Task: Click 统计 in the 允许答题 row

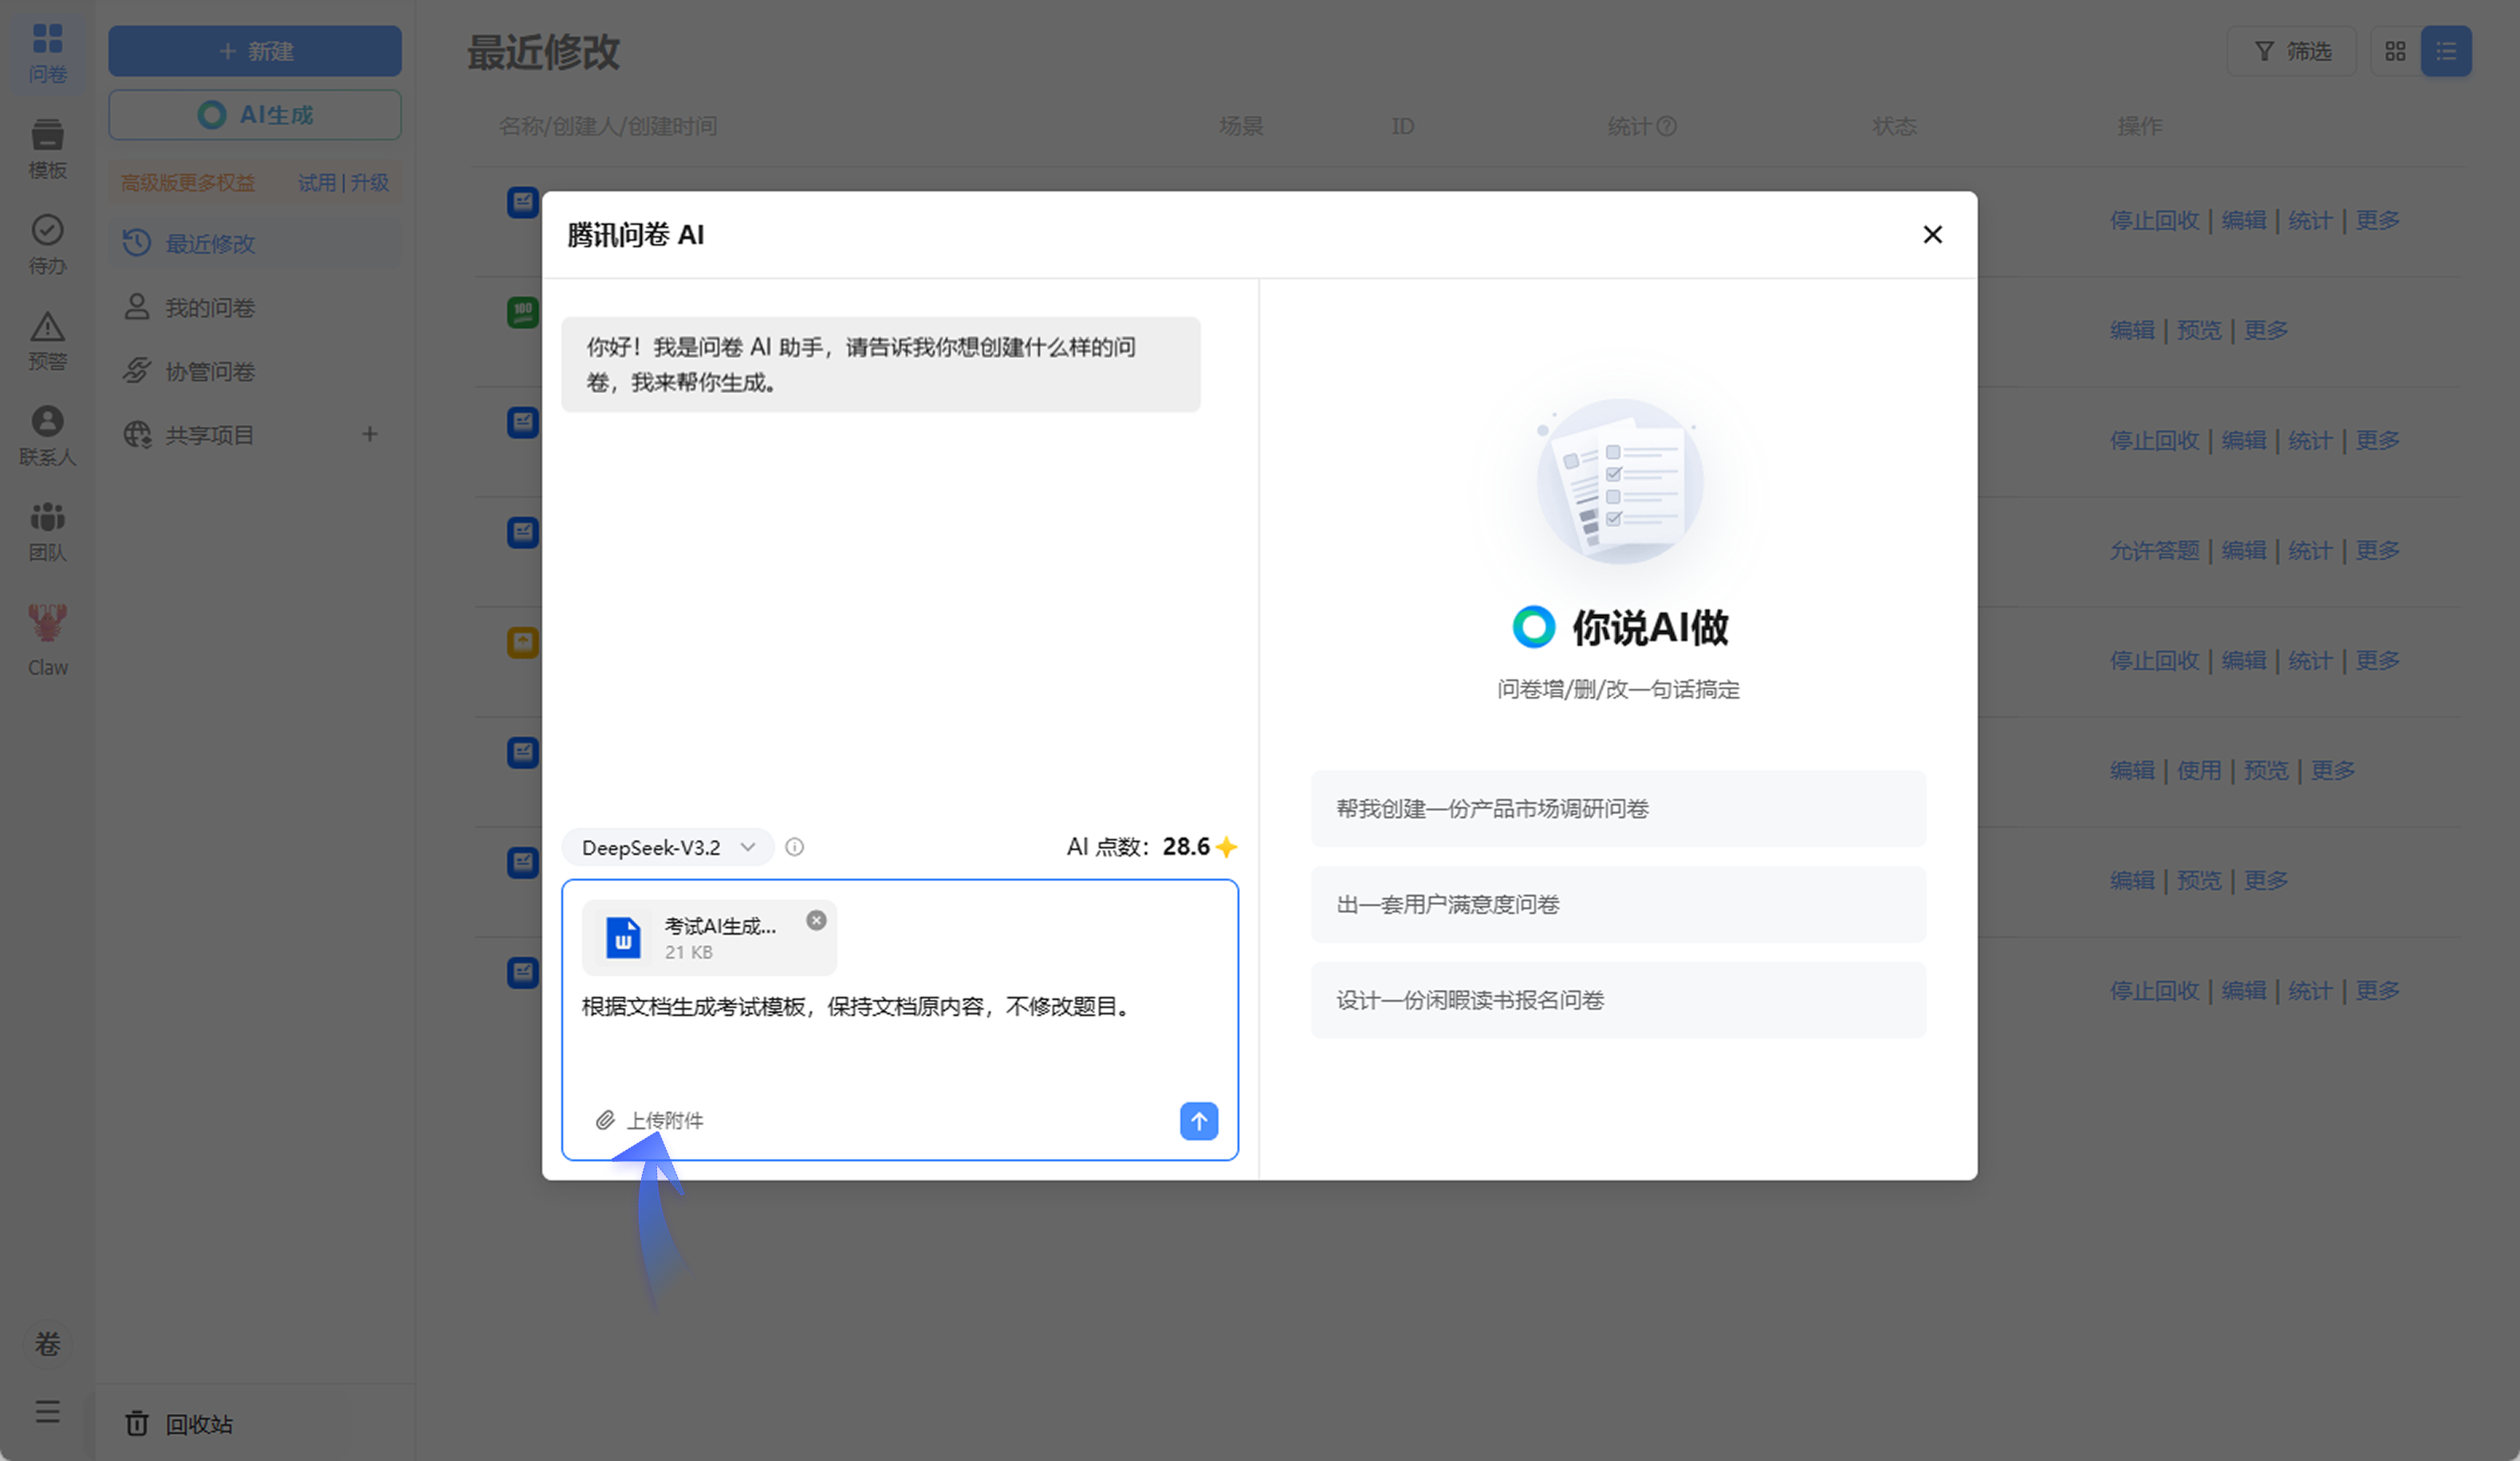Action: pyautogui.click(x=2310, y=550)
